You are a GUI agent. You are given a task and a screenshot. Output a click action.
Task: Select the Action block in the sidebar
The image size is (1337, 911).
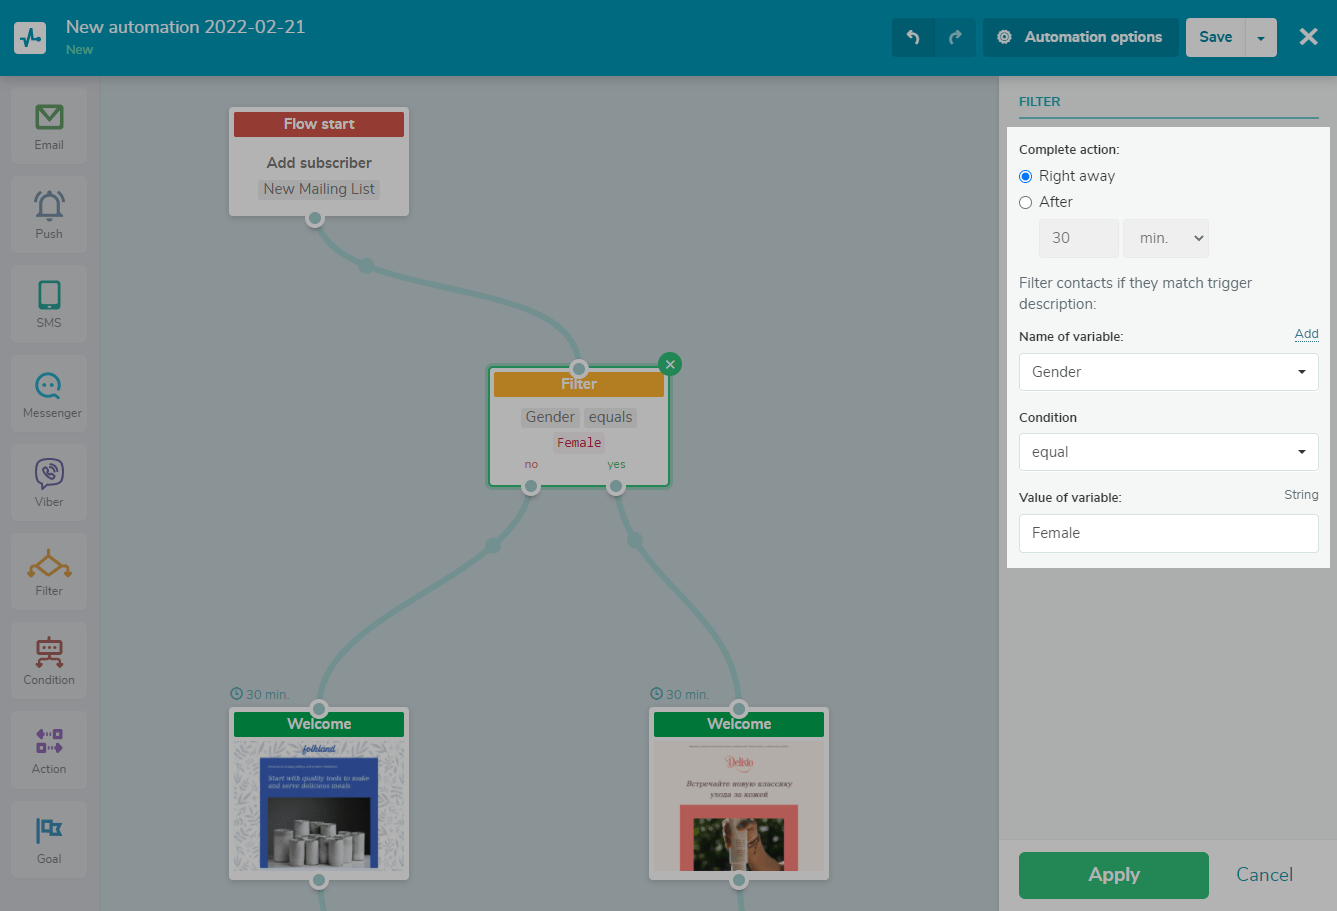coord(48,748)
